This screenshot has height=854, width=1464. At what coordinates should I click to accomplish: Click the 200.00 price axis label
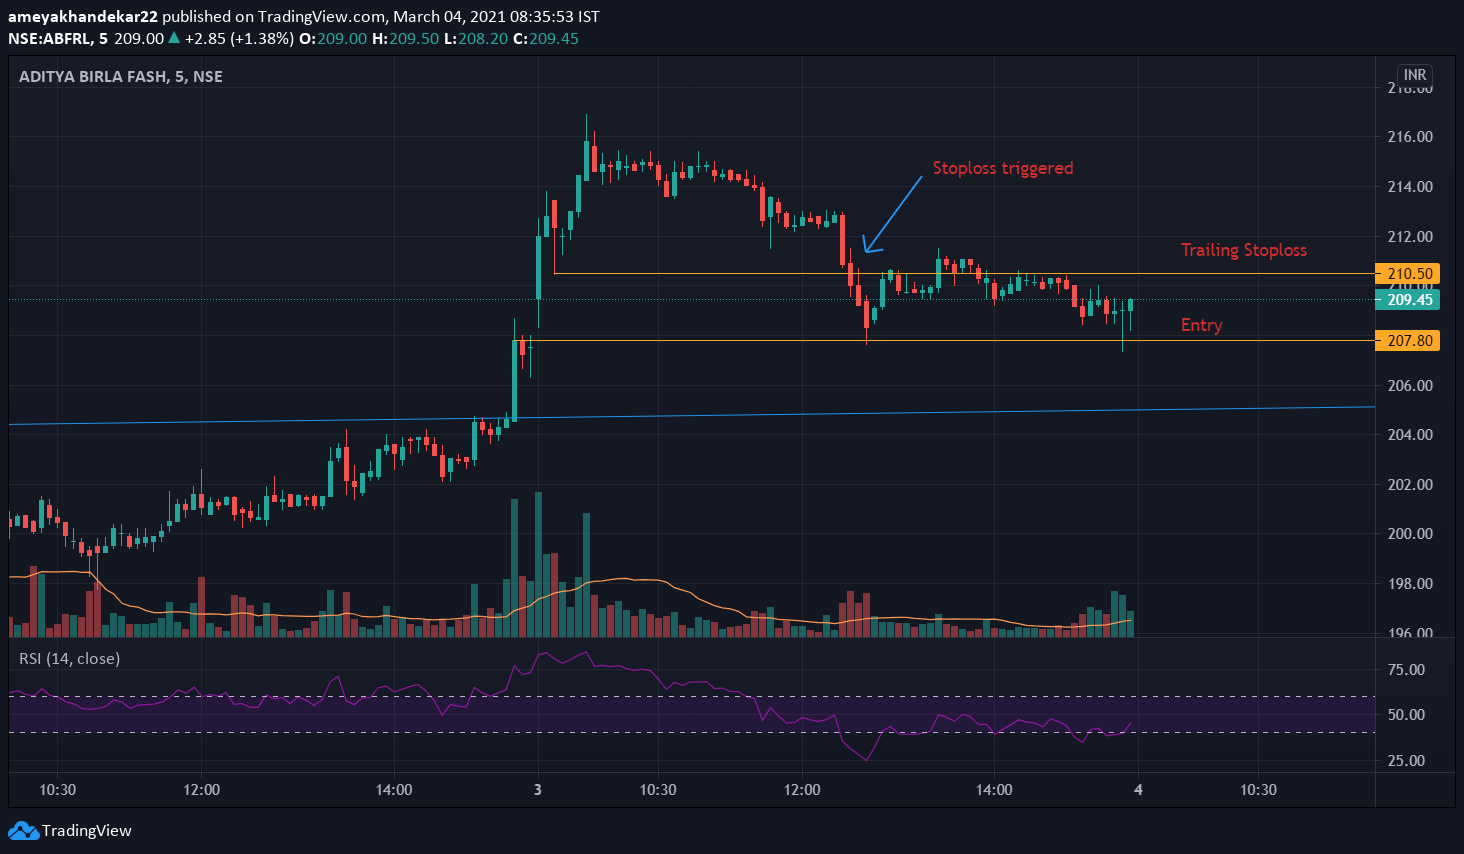[1410, 534]
